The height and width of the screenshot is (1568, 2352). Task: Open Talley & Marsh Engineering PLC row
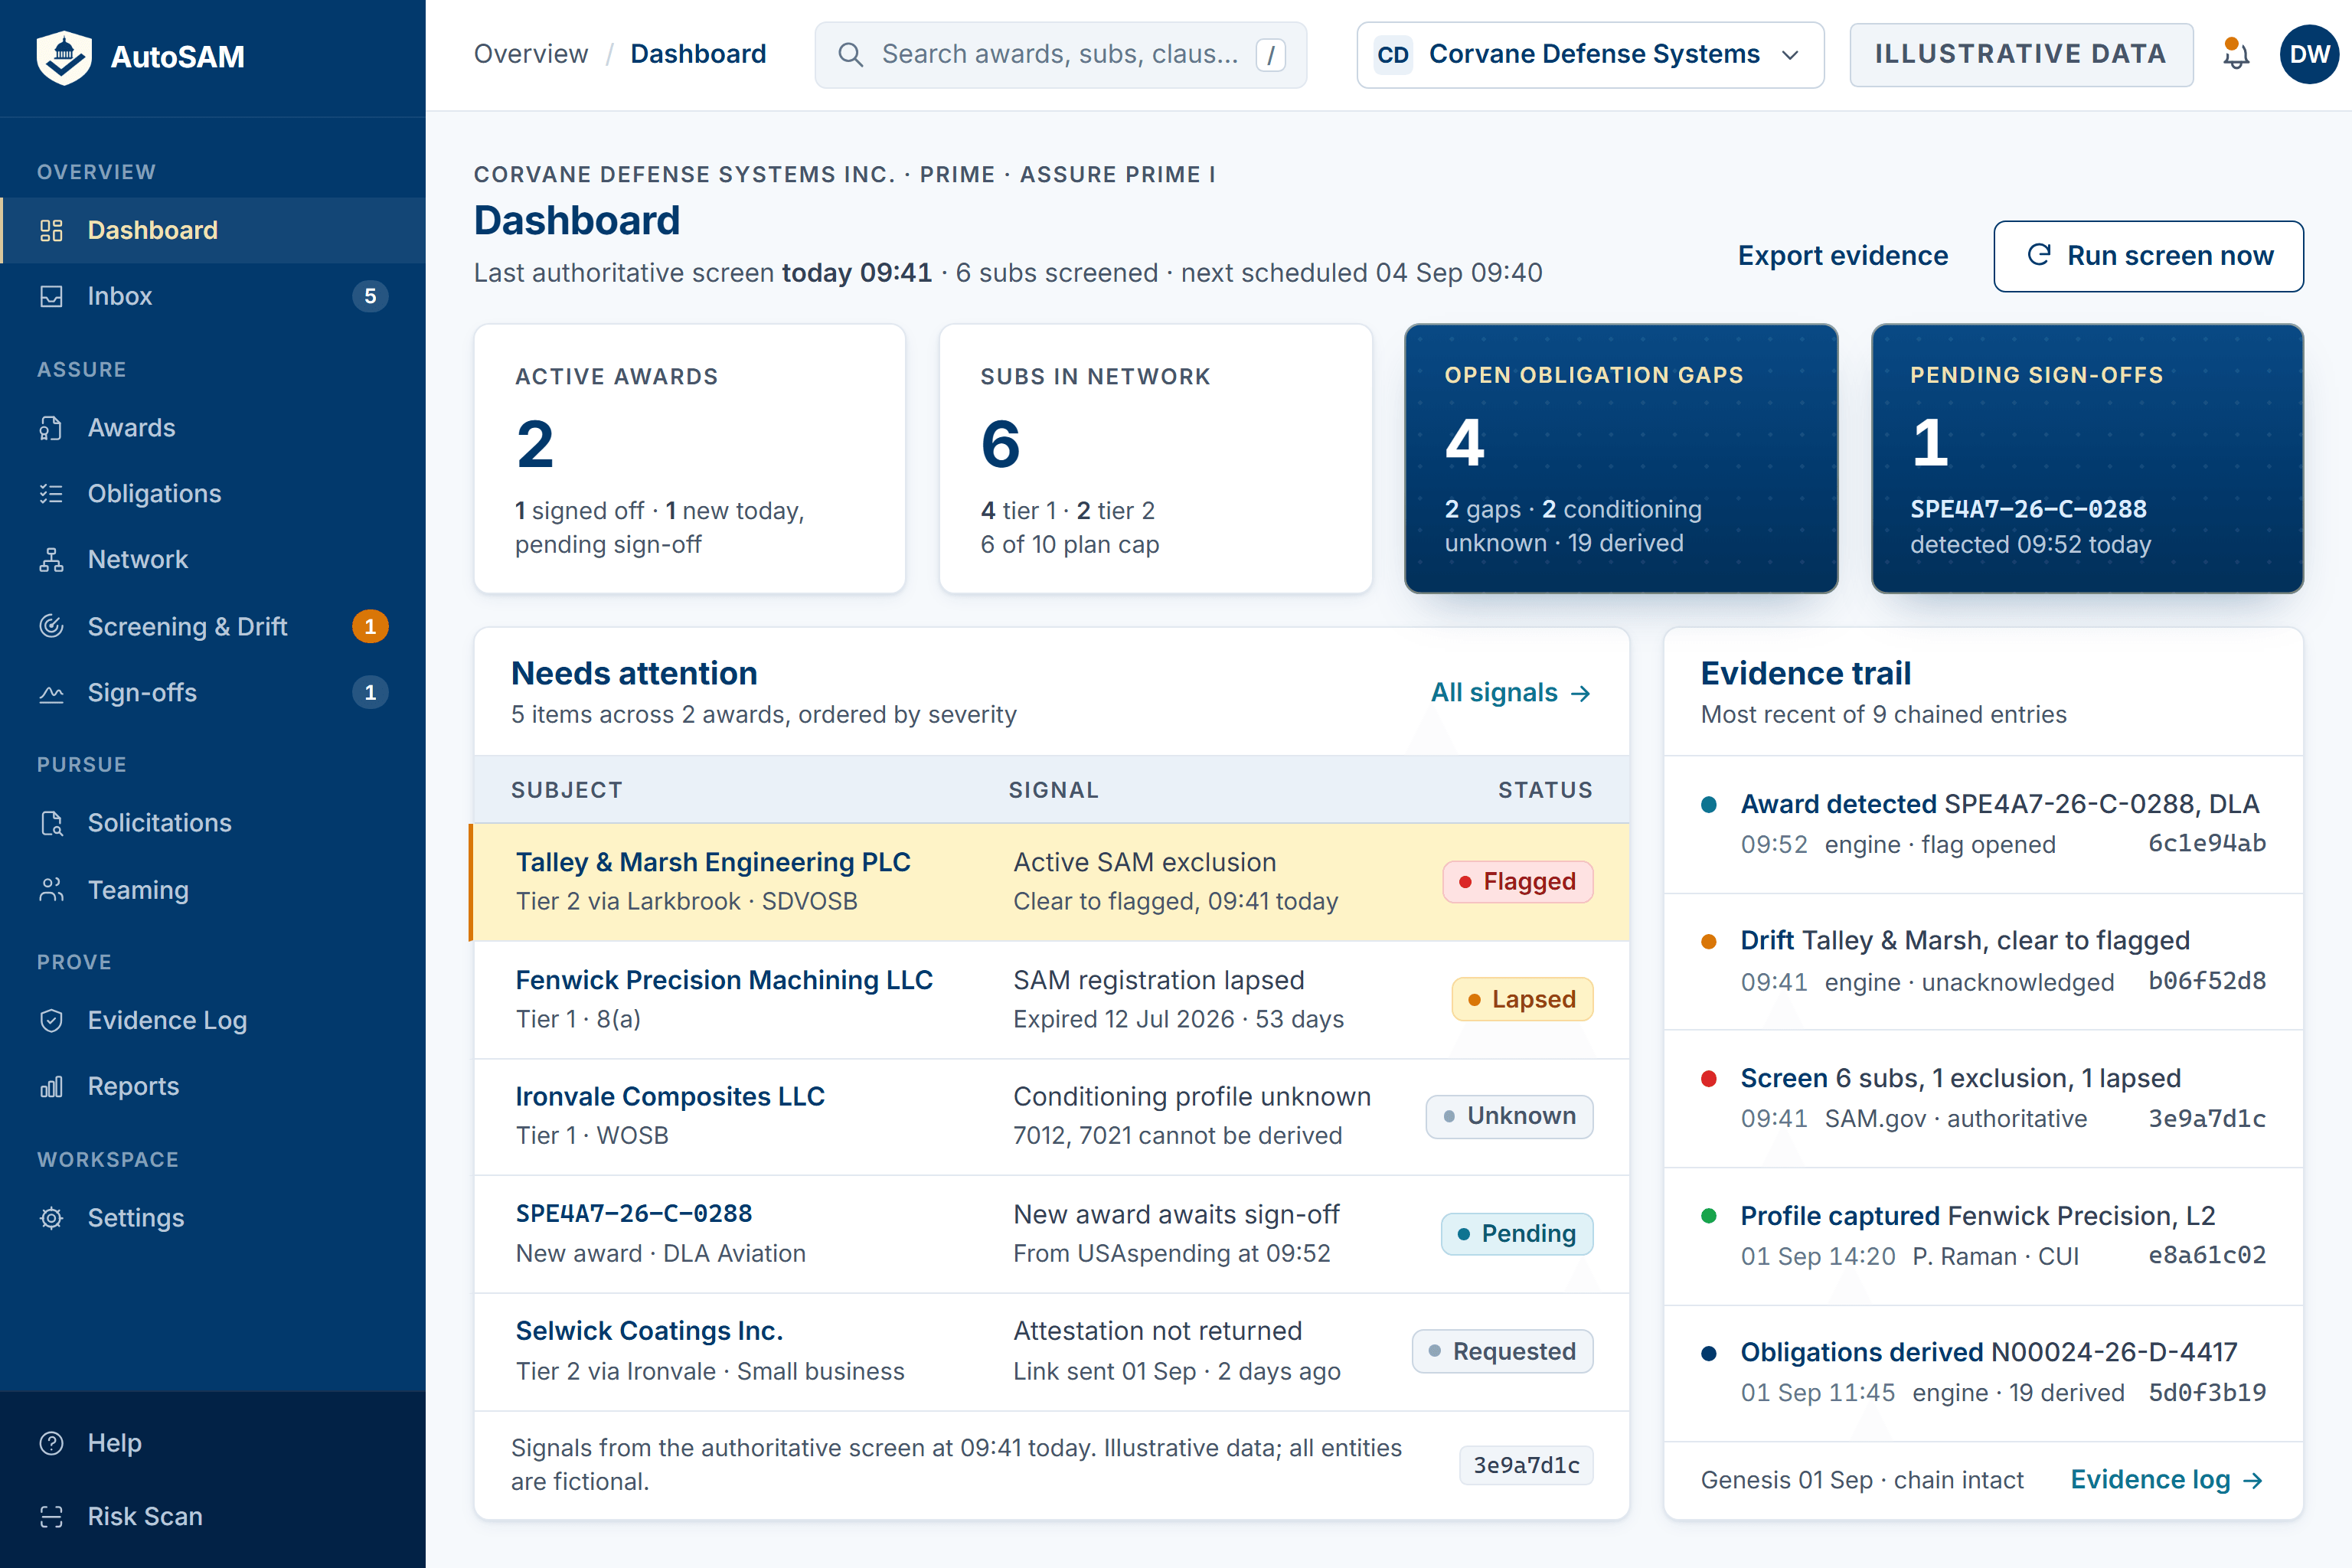[1050, 882]
